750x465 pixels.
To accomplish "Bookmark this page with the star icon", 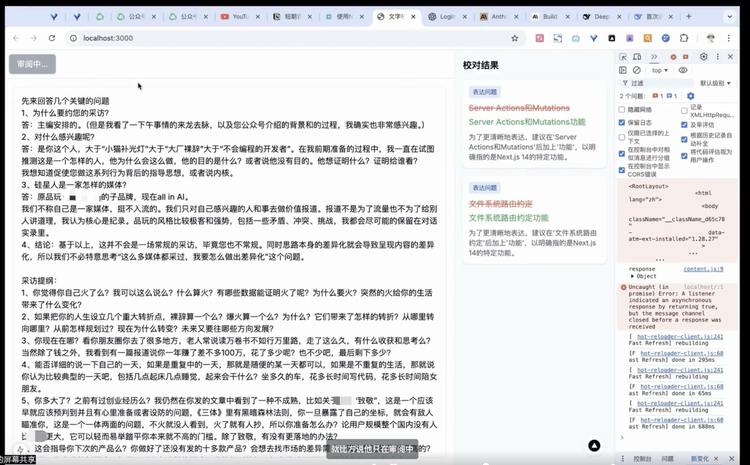I will click(x=515, y=38).
